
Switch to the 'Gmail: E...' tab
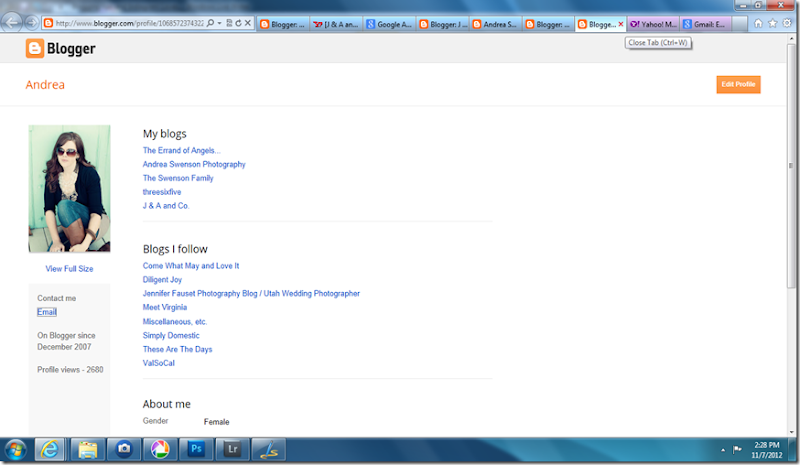706,24
